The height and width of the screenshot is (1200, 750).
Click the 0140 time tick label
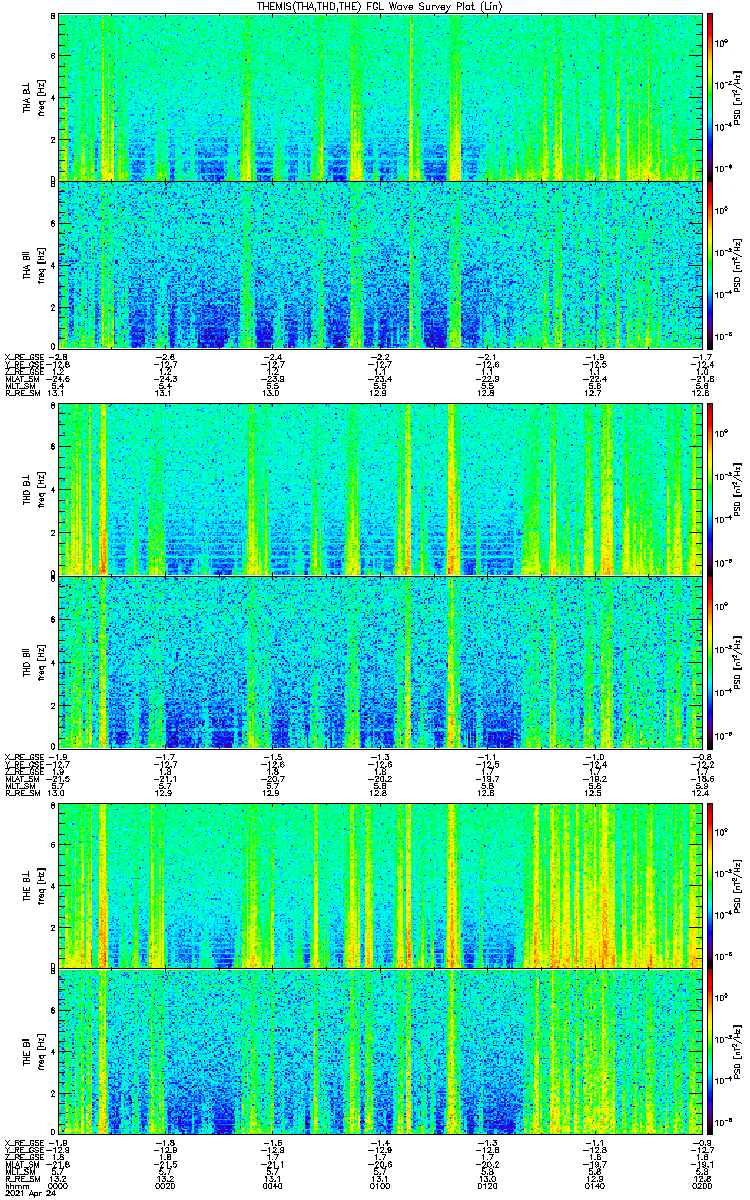[x=593, y=1185]
